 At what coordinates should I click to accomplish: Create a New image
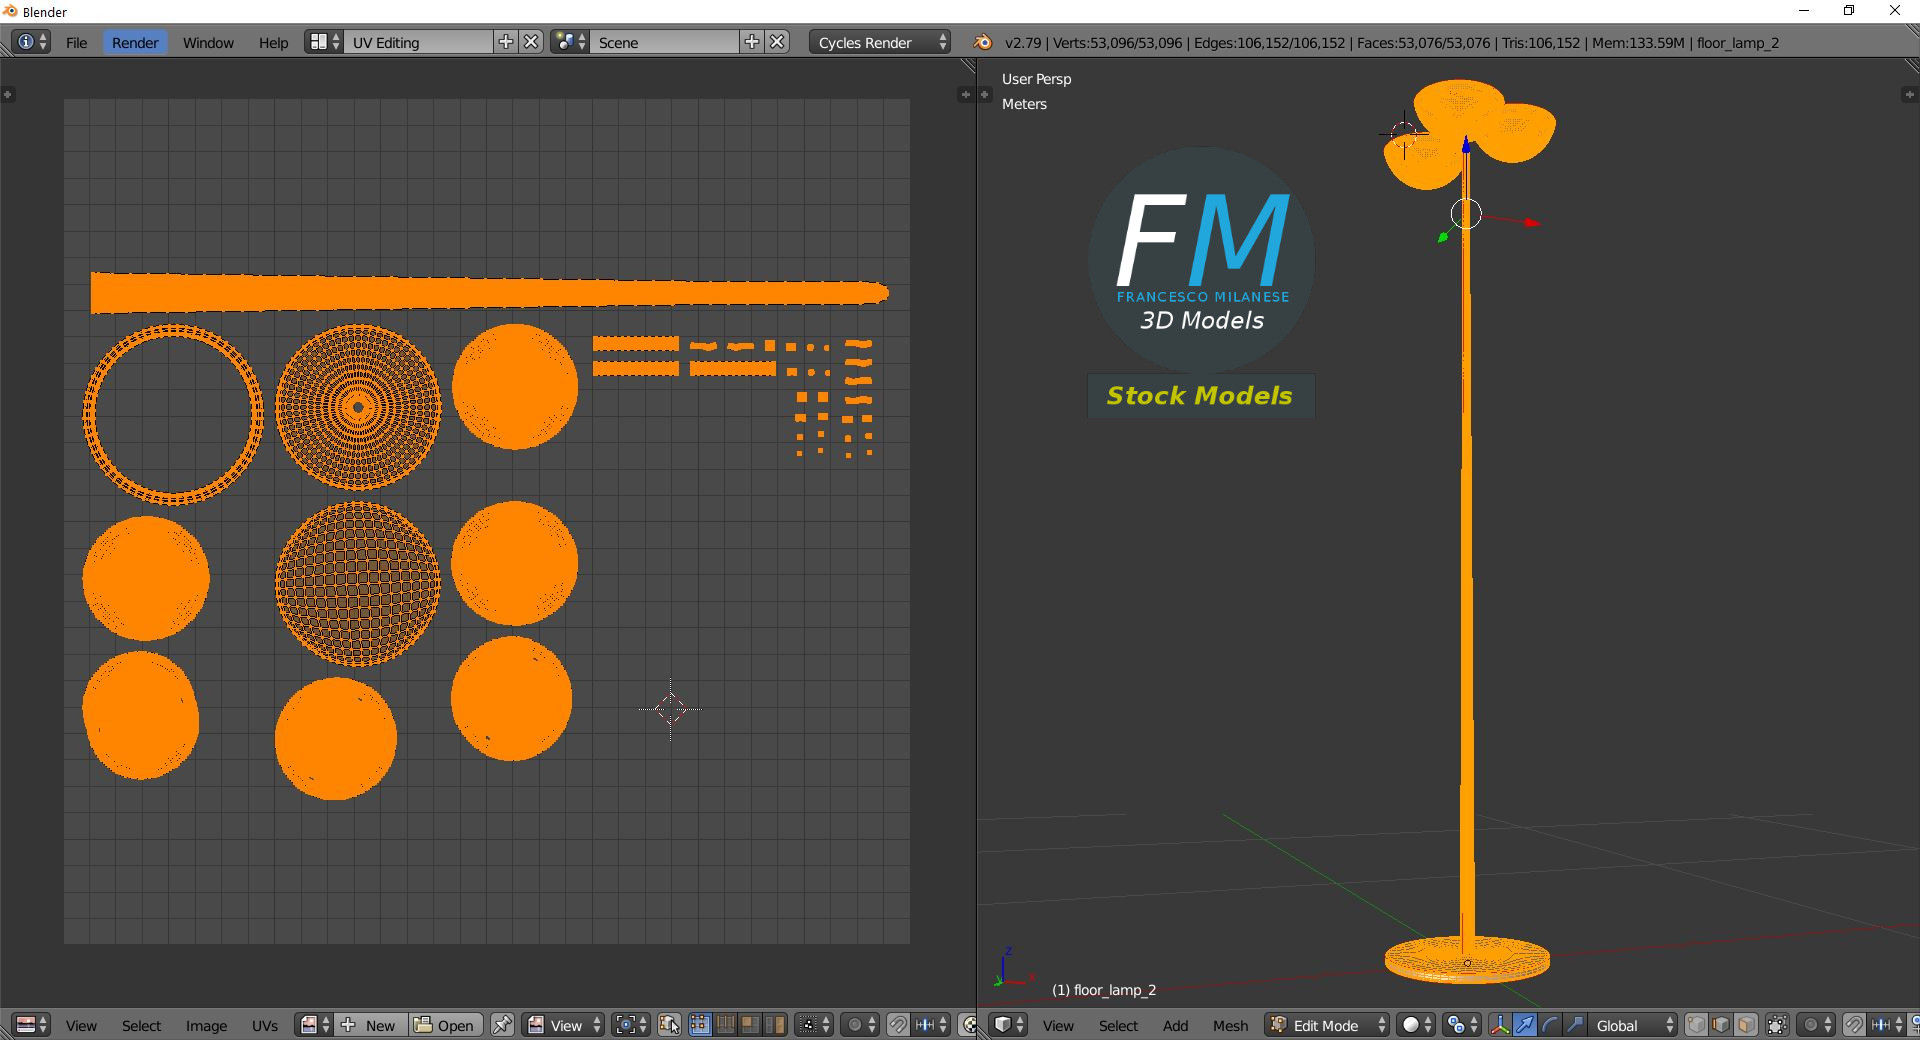pos(370,1025)
